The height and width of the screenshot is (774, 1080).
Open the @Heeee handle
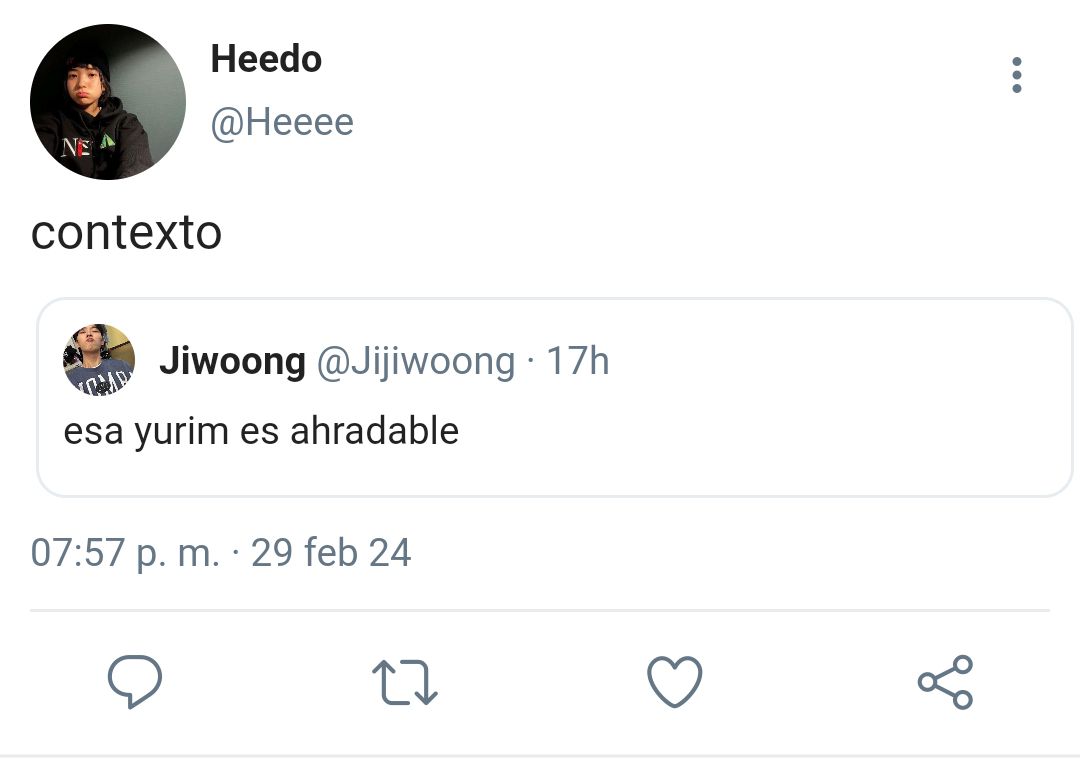click(x=282, y=123)
